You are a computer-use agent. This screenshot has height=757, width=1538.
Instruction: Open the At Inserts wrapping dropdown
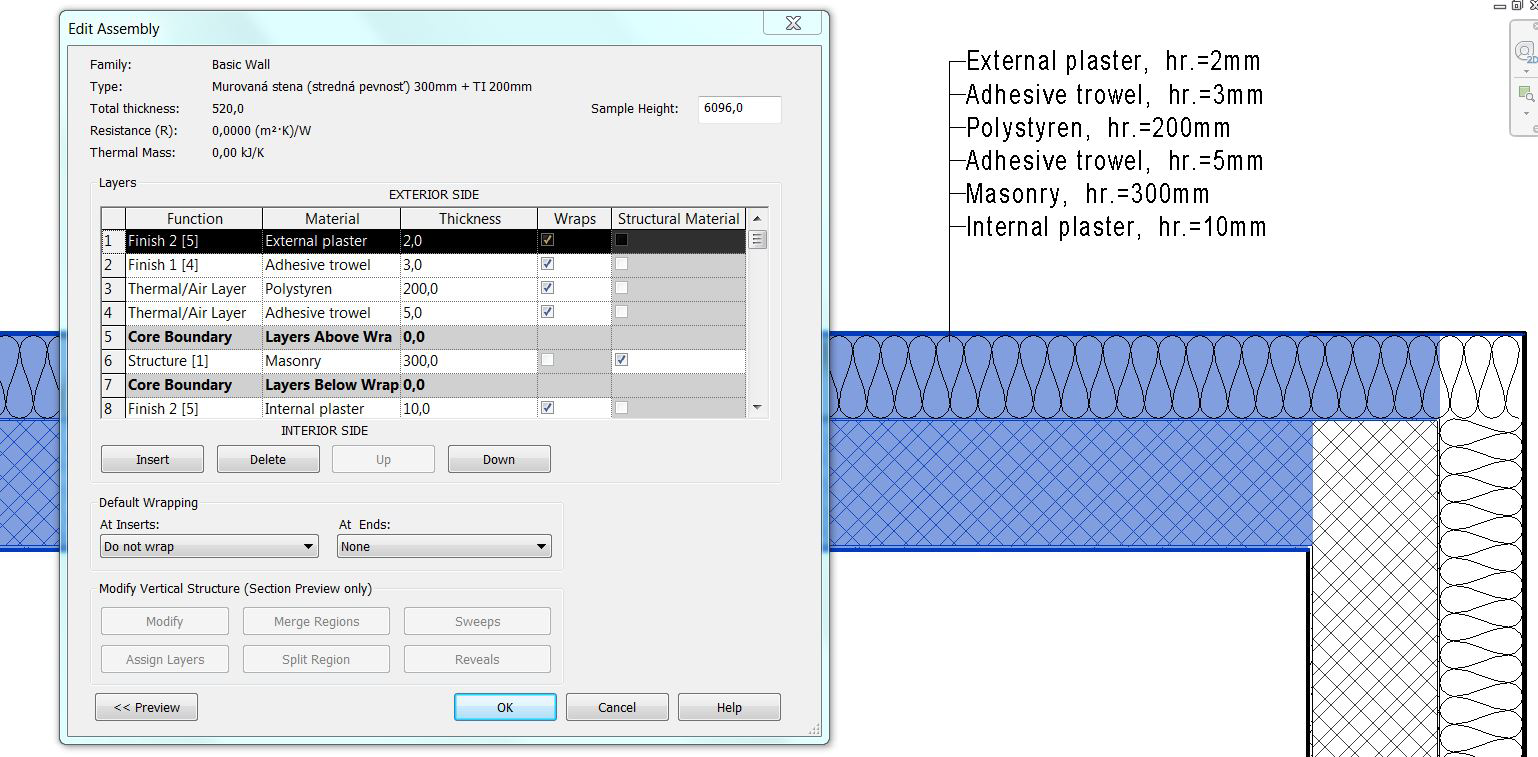tap(309, 546)
